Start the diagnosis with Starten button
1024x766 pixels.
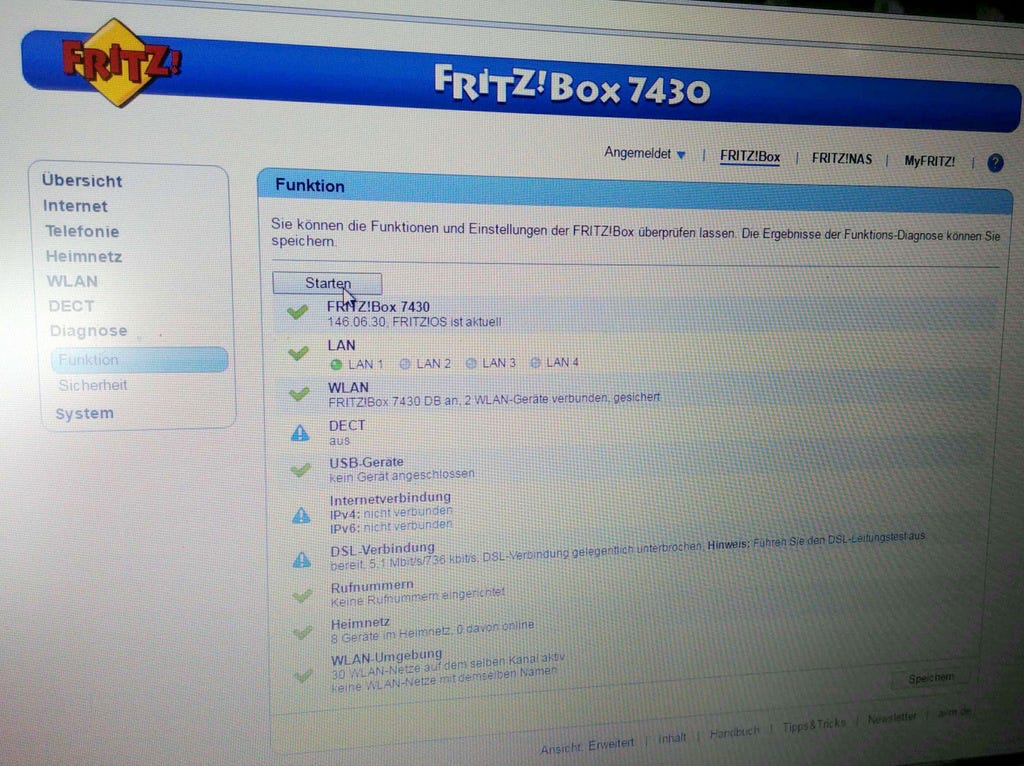327,283
